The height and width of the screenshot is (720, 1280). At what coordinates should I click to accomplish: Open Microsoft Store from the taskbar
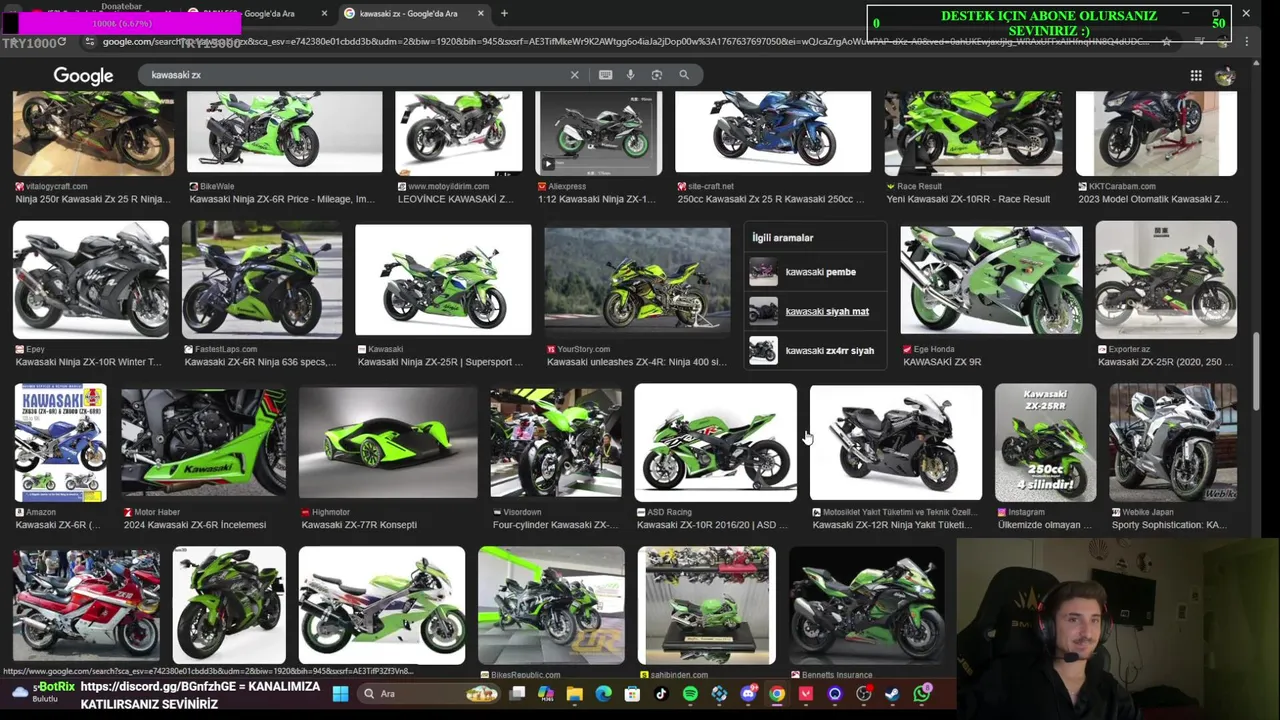pyautogui.click(x=633, y=694)
